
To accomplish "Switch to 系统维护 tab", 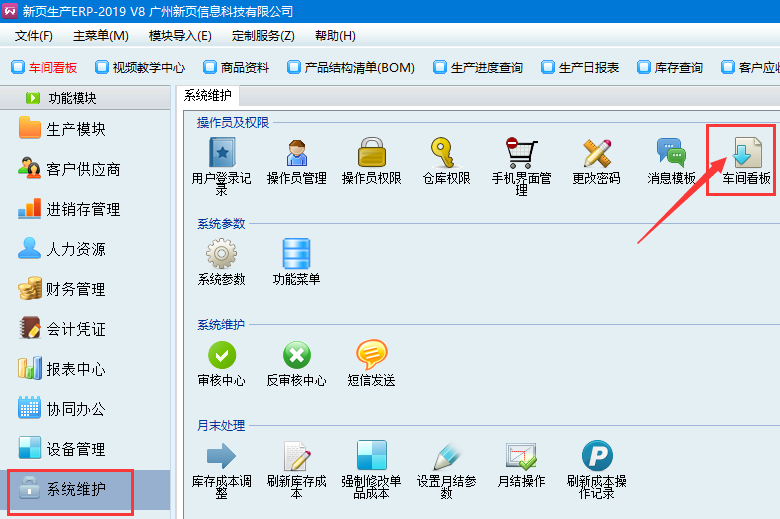I will pyautogui.click(x=207, y=95).
